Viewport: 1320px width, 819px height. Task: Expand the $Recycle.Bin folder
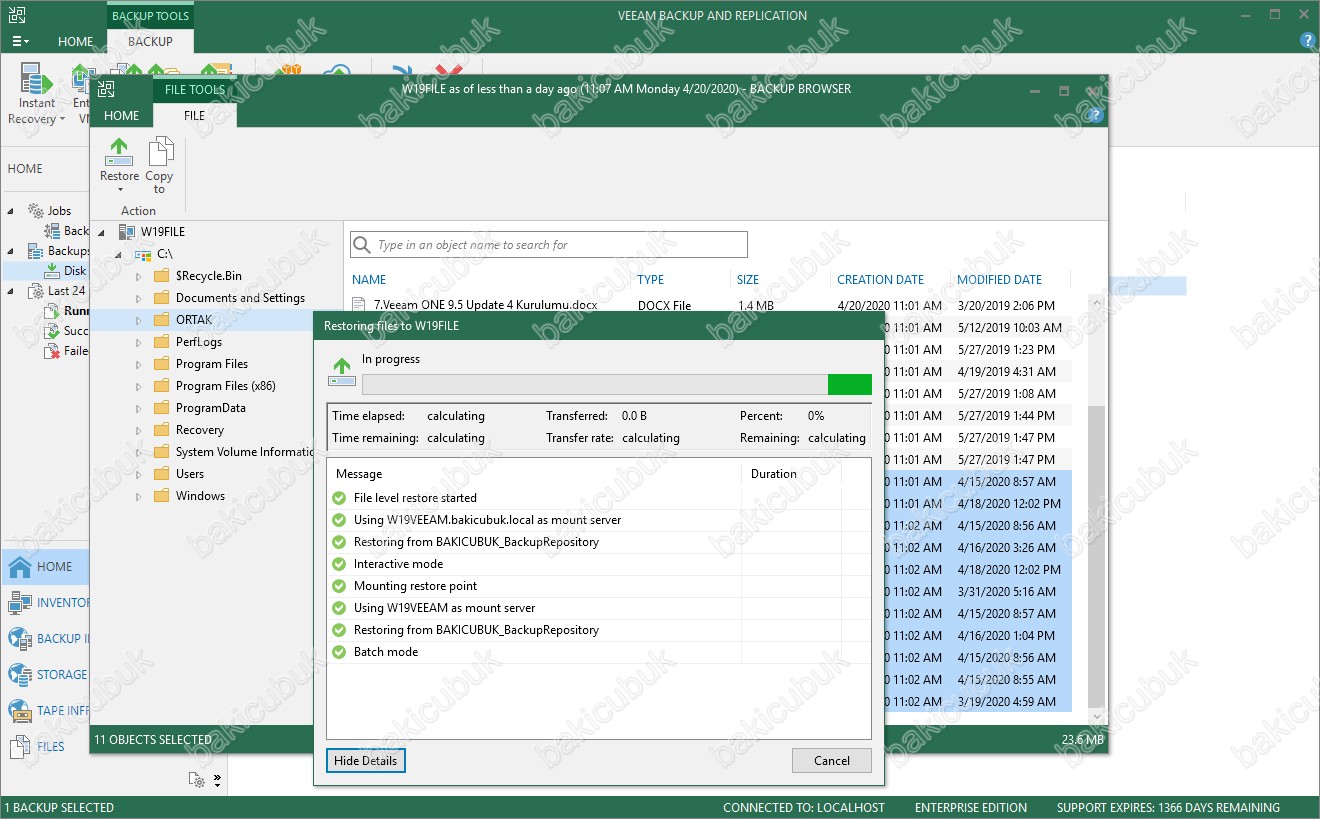tap(139, 276)
